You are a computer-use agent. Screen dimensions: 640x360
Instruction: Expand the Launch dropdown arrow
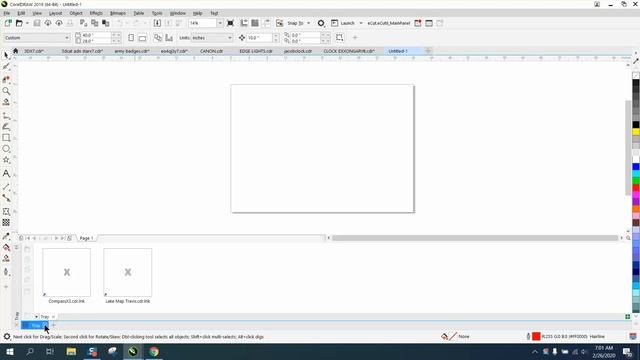tap(361, 23)
